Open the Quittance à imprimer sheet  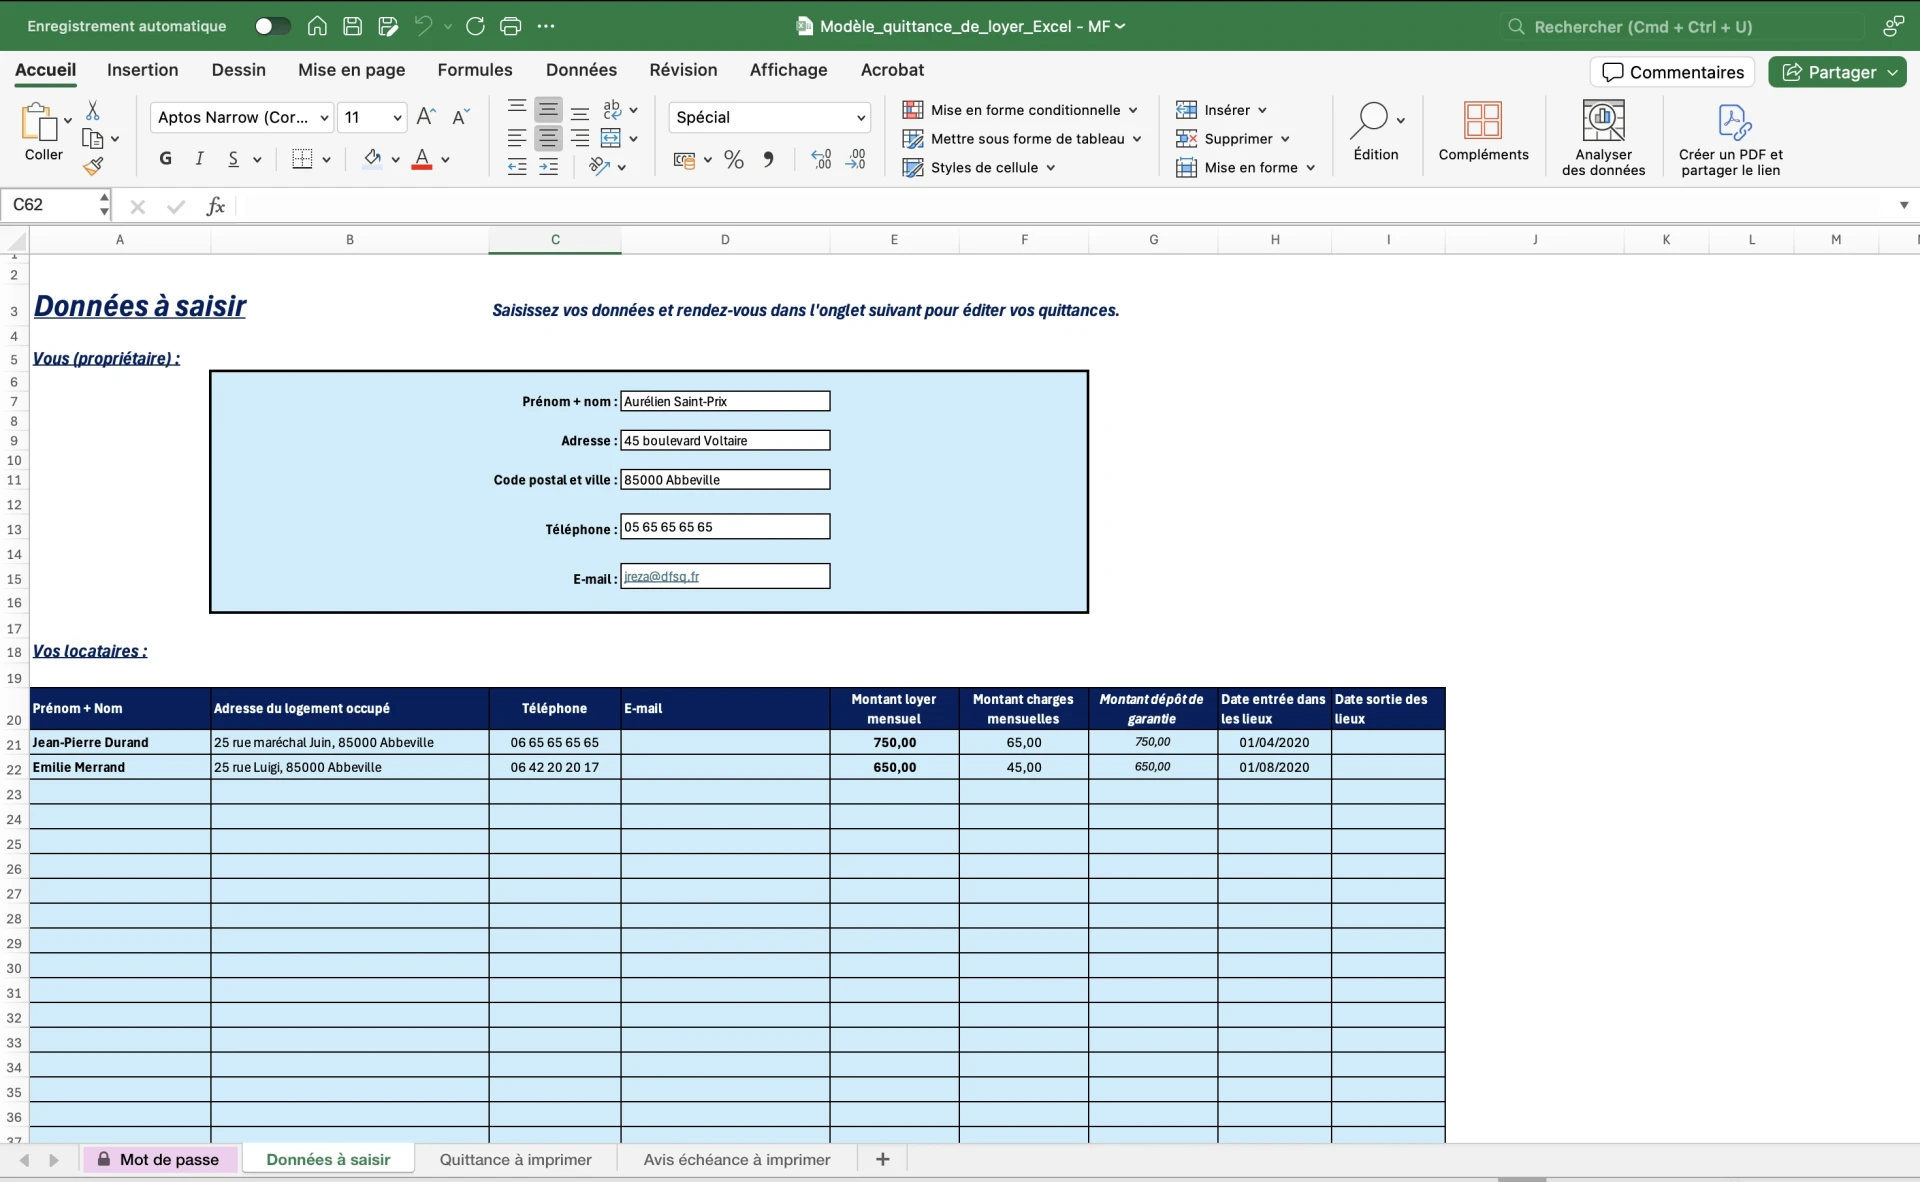(516, 1159)
